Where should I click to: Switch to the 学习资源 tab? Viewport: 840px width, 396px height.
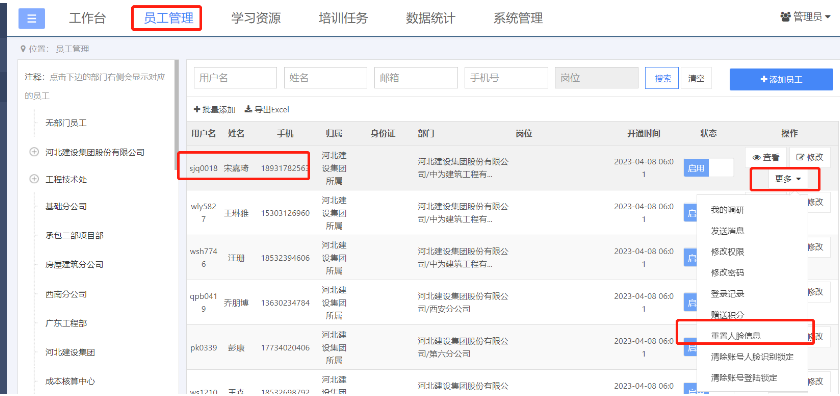(256, 18)
